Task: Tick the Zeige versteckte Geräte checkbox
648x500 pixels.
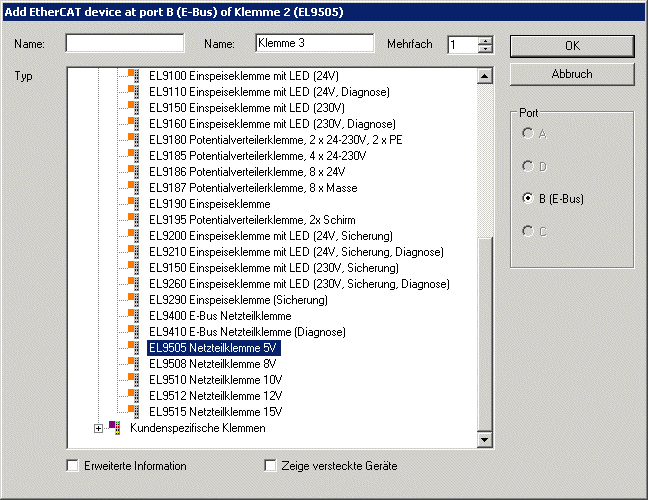Action: coord(270,466)
